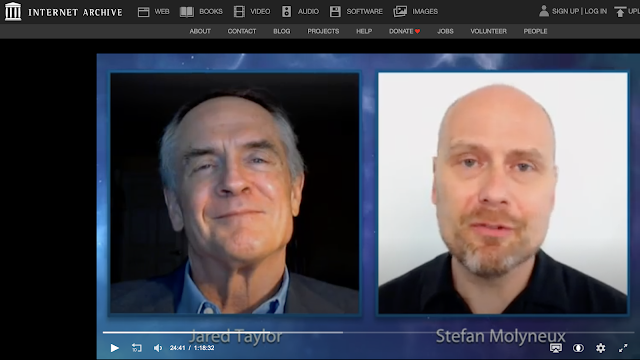Mute the video volume
Viewport: 640px width, 360px height.
point(158,348)
